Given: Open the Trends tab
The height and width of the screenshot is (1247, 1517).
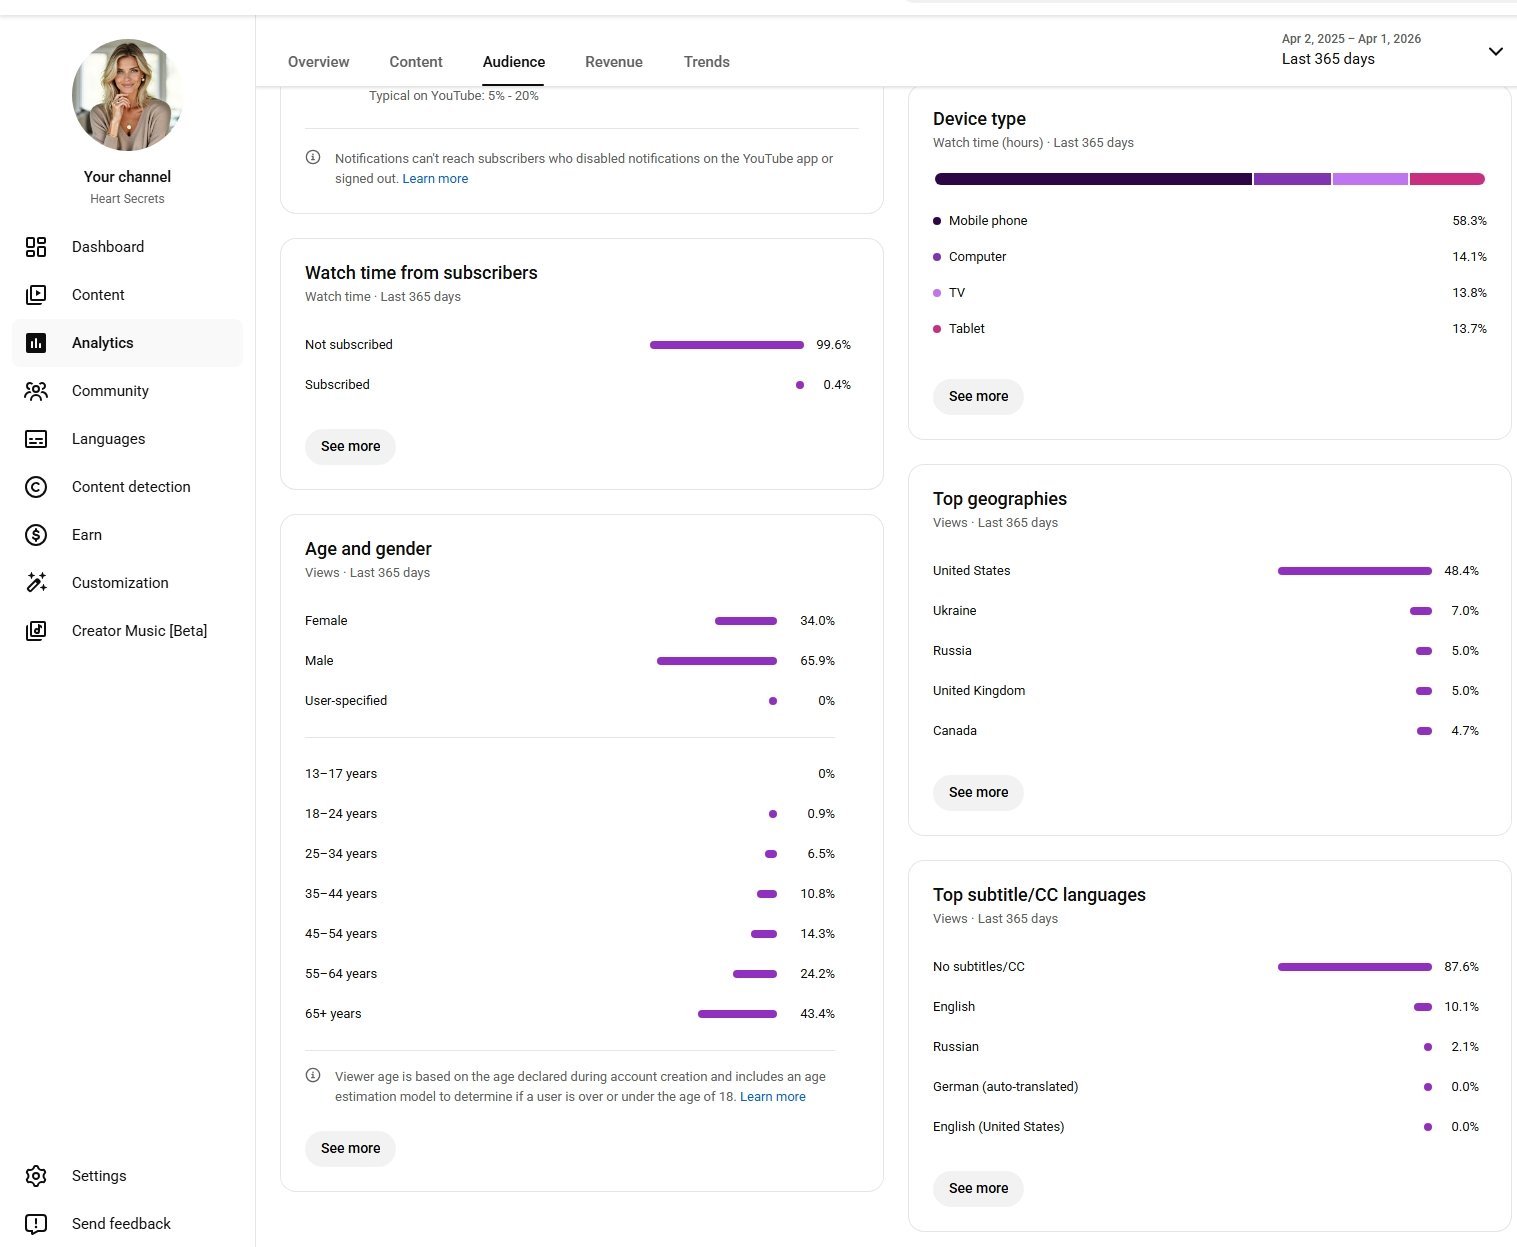Looking at the screenshot, I should tap(706, 62).
